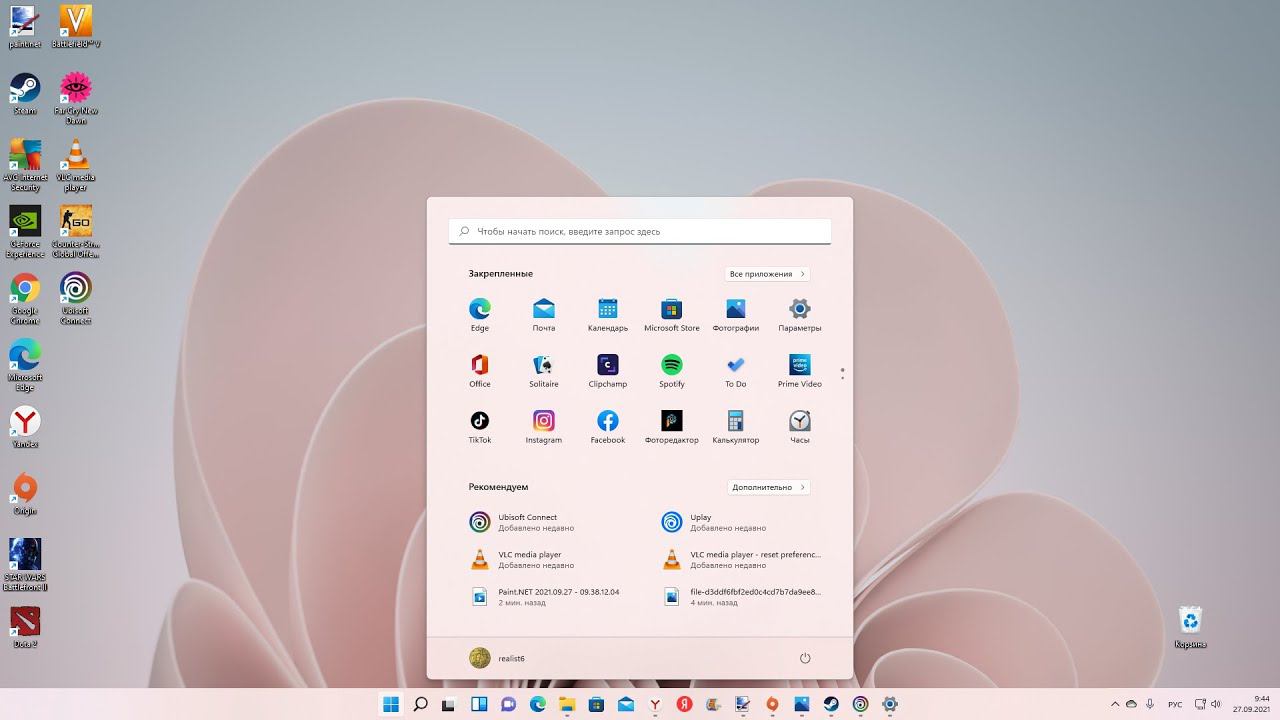Select the Battlefield V desktop shortcut
The height and width of the screenshot is (720, 1280).
pos(76,27)
